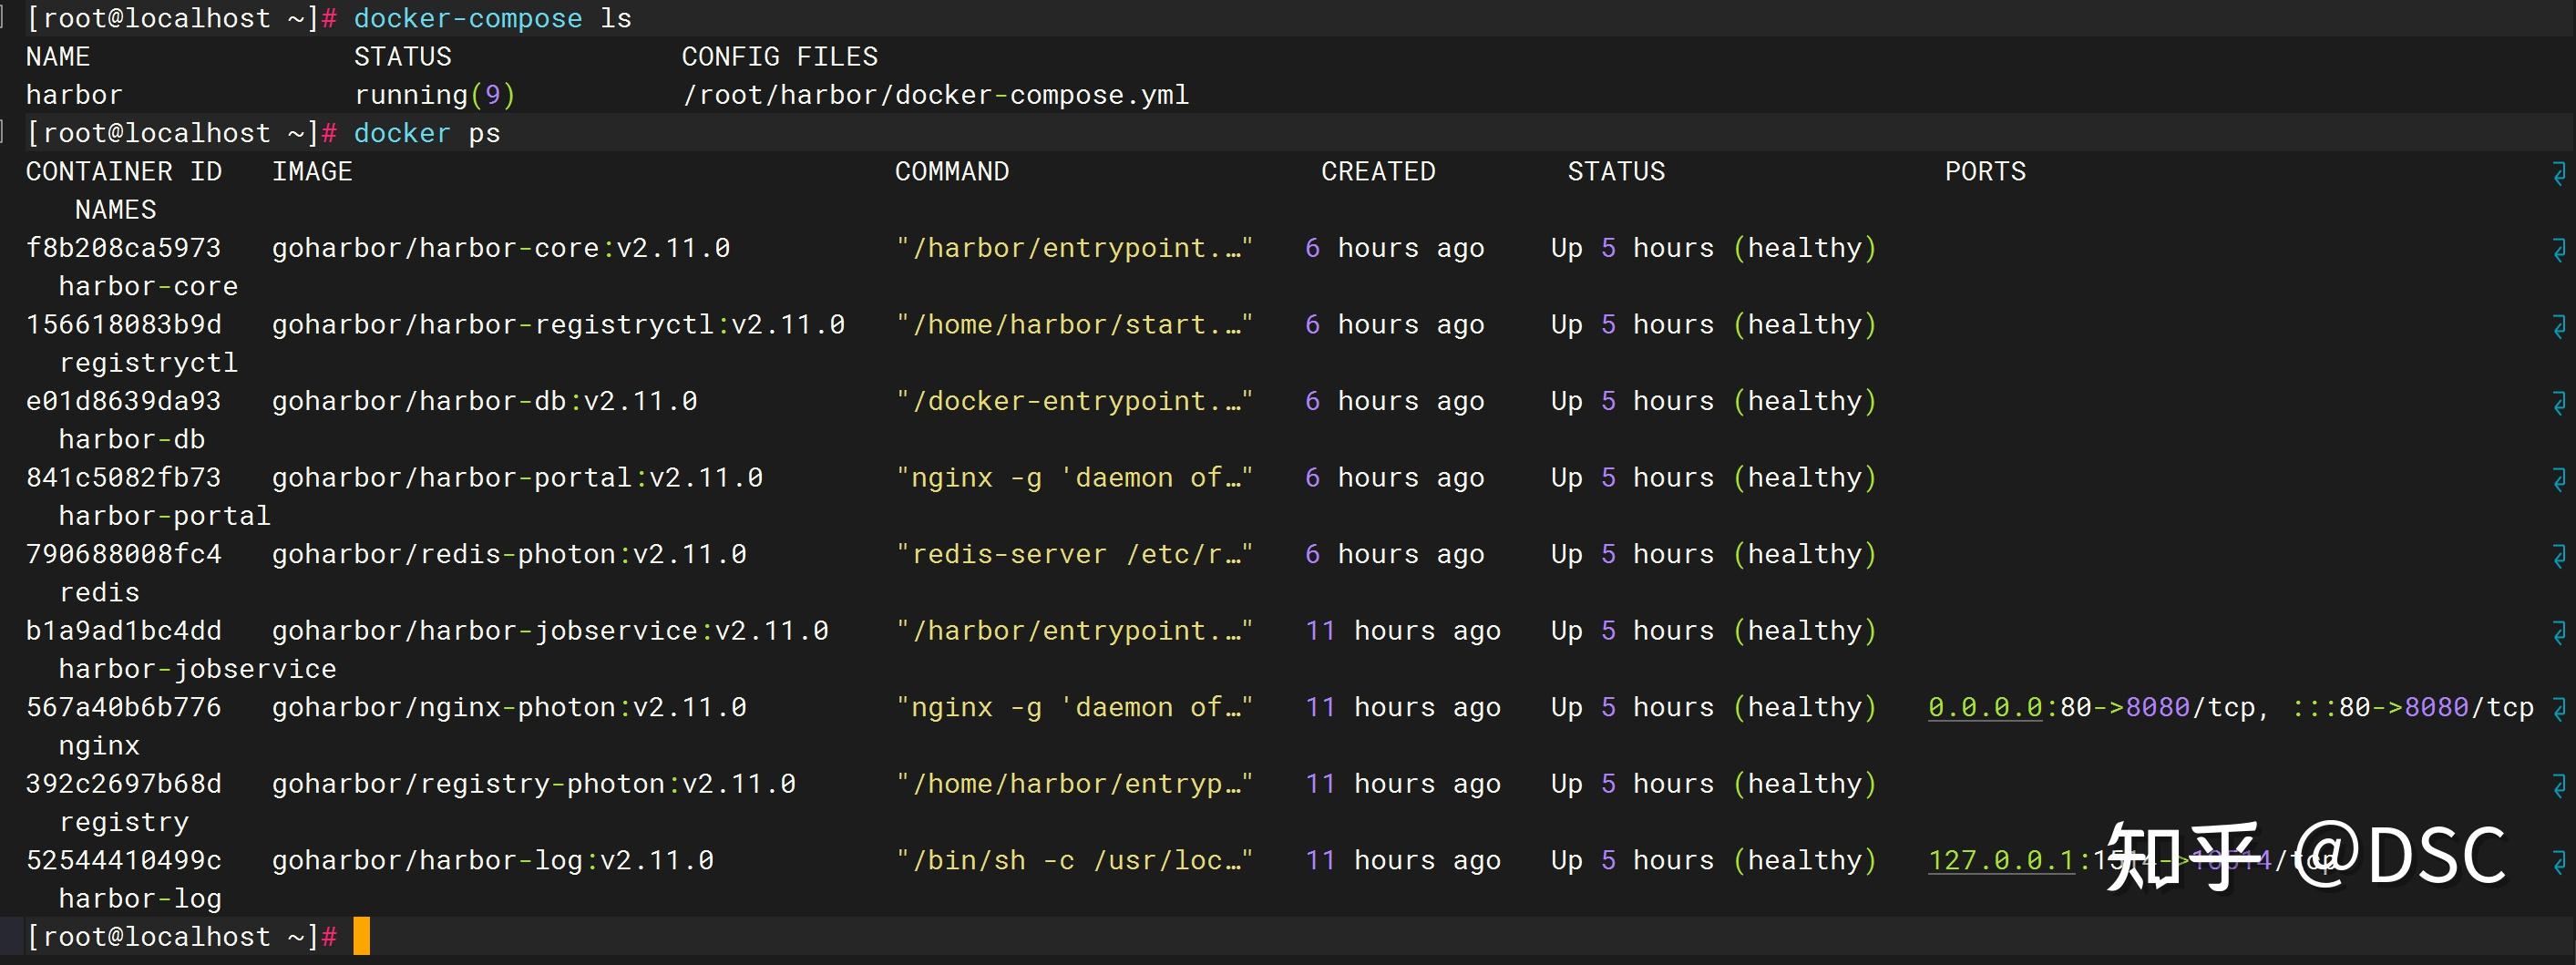
Task: Select the Up 5 hours (healthy) status on registry row
Action: click(x=1712, y=783)
